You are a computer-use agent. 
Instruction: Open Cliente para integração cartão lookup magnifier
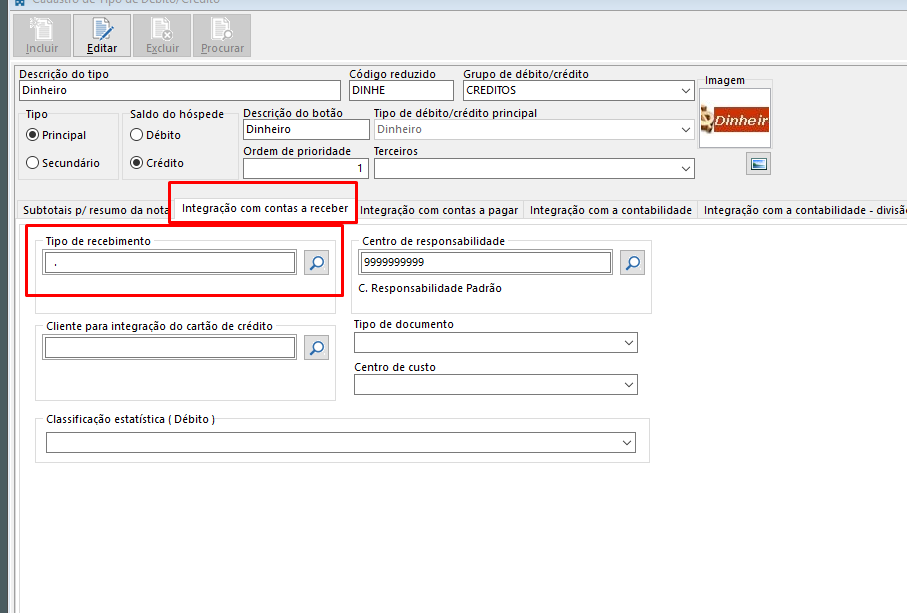(316, 348)
